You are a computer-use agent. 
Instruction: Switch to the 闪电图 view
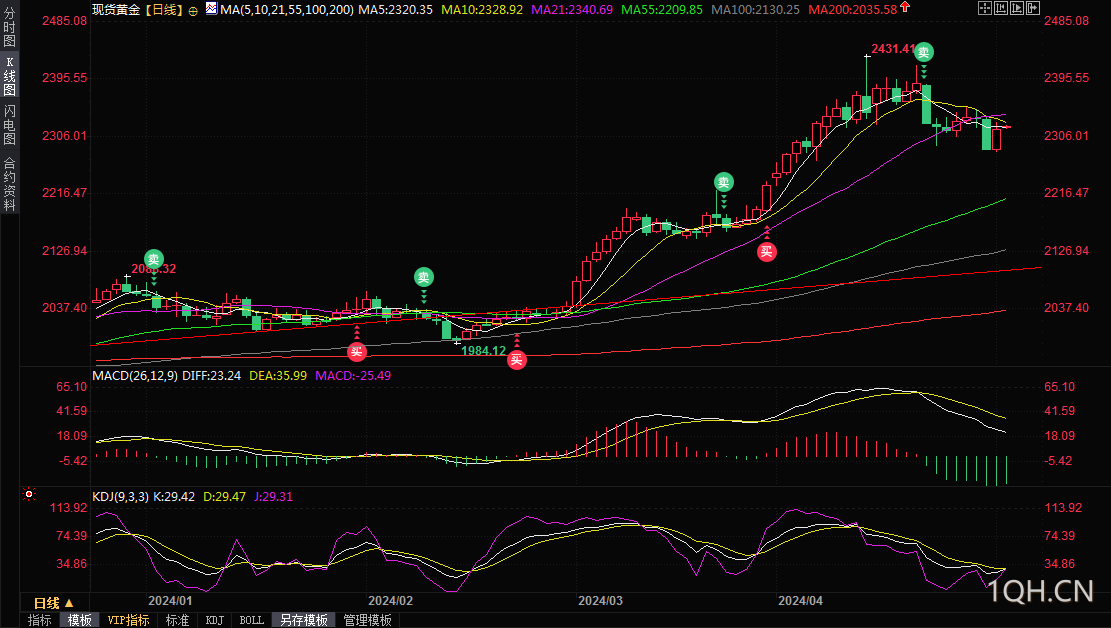[x=9, y=125]
